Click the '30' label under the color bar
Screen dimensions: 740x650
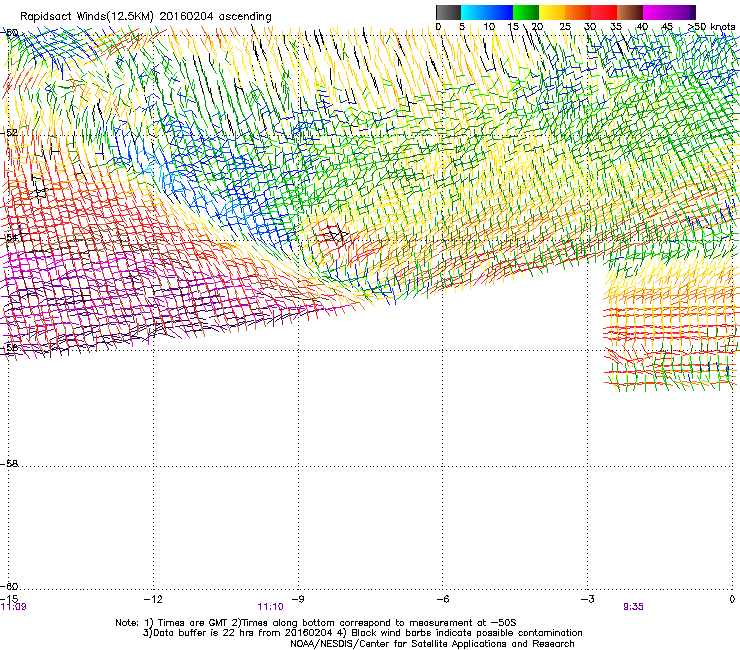(x=590, y=27)
